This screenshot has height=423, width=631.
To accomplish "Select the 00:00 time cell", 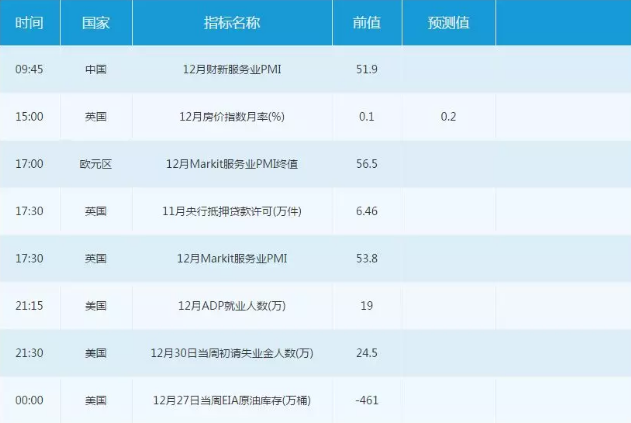I will pyautogui.click(x=29, y=400).
